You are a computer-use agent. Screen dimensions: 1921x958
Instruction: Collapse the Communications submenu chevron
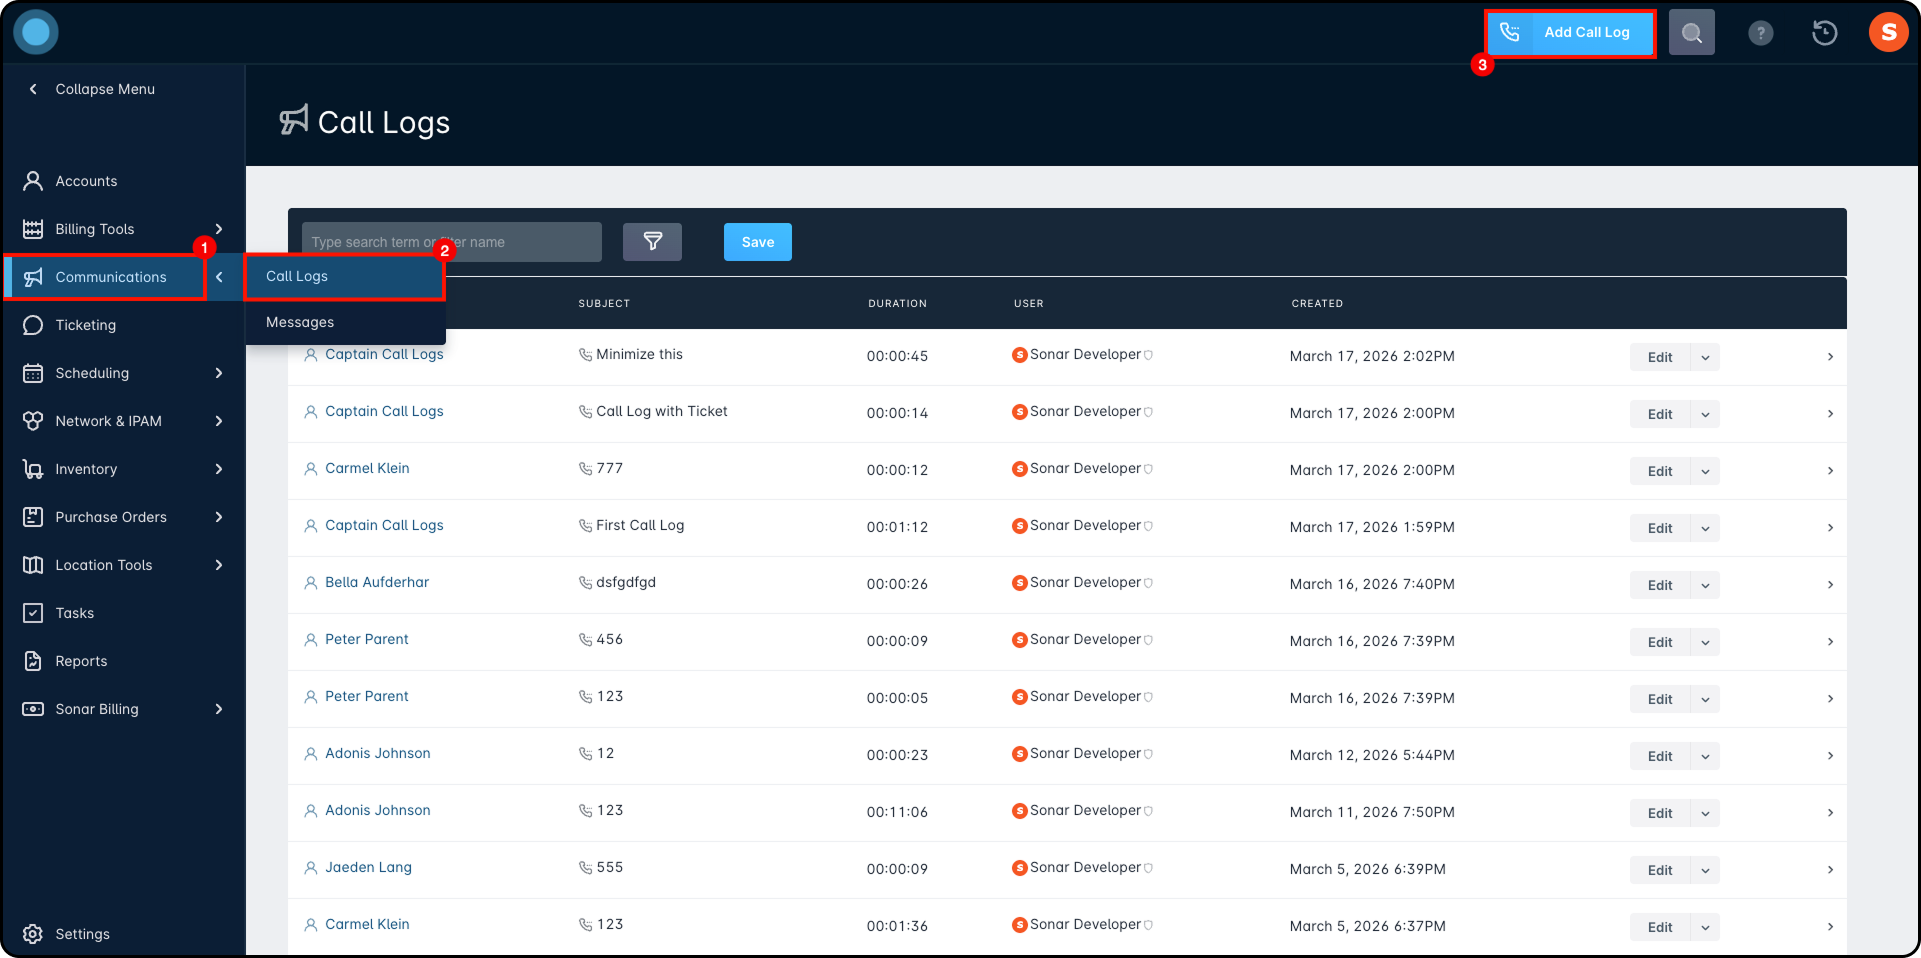(219, 277)
